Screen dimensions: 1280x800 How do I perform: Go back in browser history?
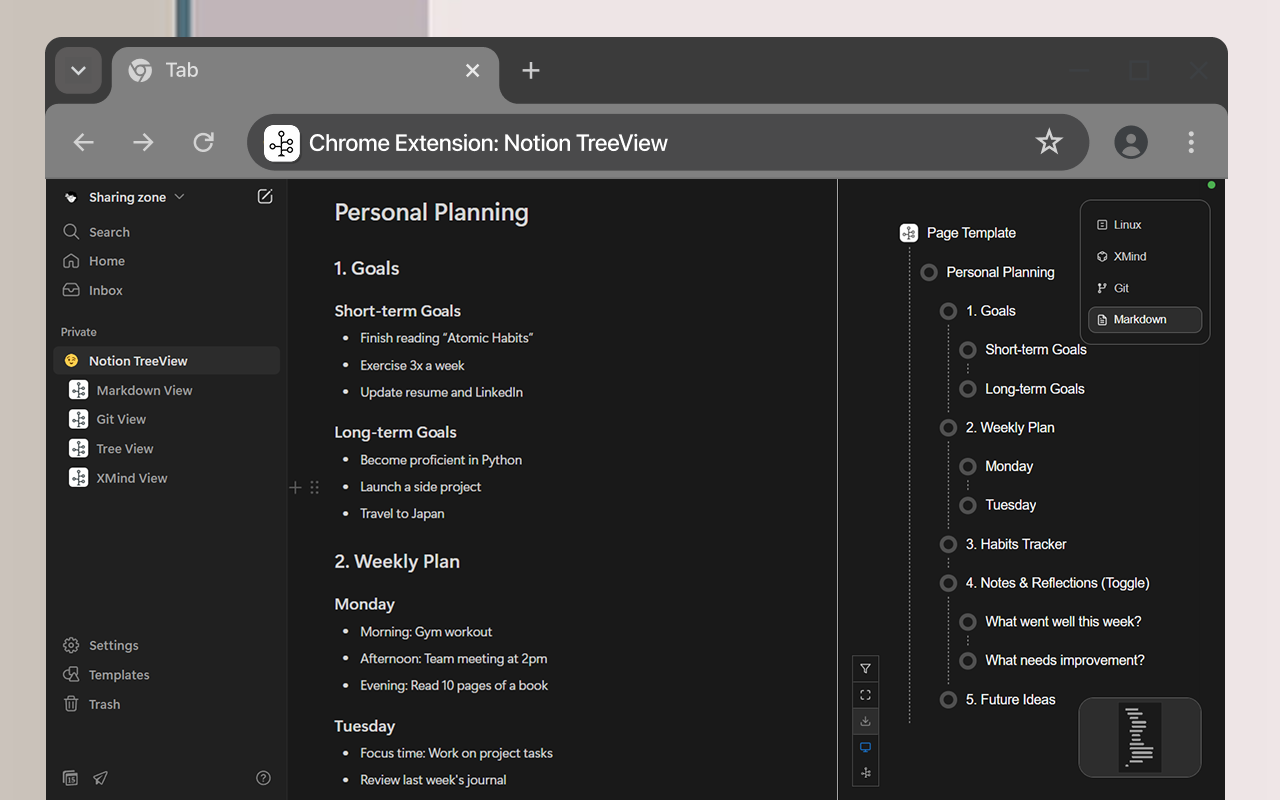[x=84, y=142]
